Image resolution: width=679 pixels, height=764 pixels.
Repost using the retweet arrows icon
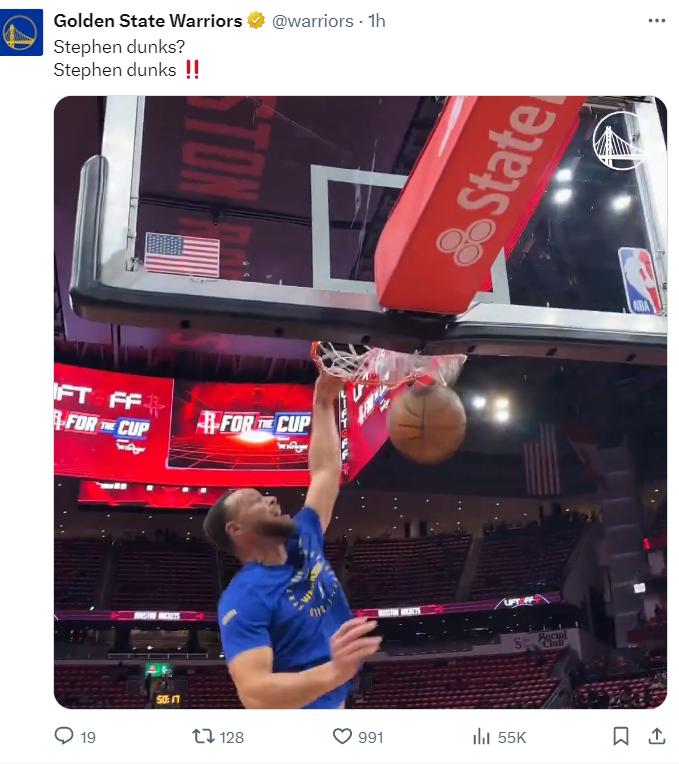tap(204, 736)
